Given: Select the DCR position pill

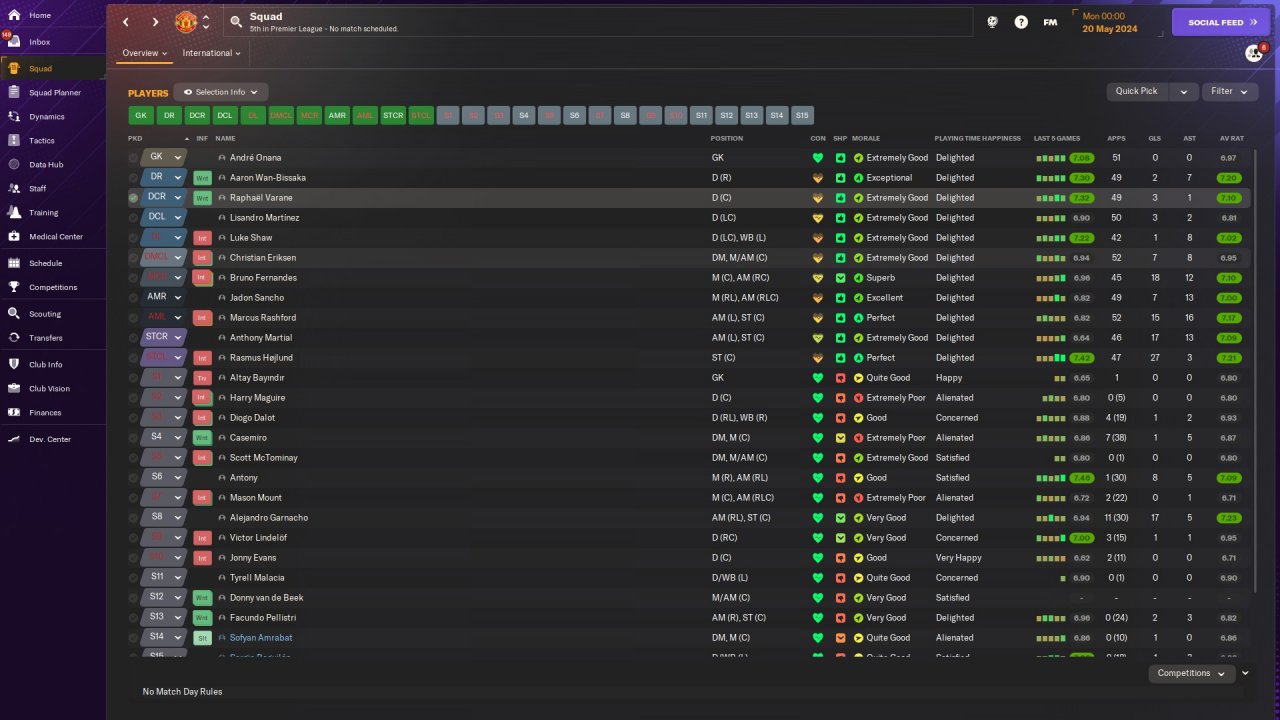Looking at the screenshot, I should tap(197, 115).
